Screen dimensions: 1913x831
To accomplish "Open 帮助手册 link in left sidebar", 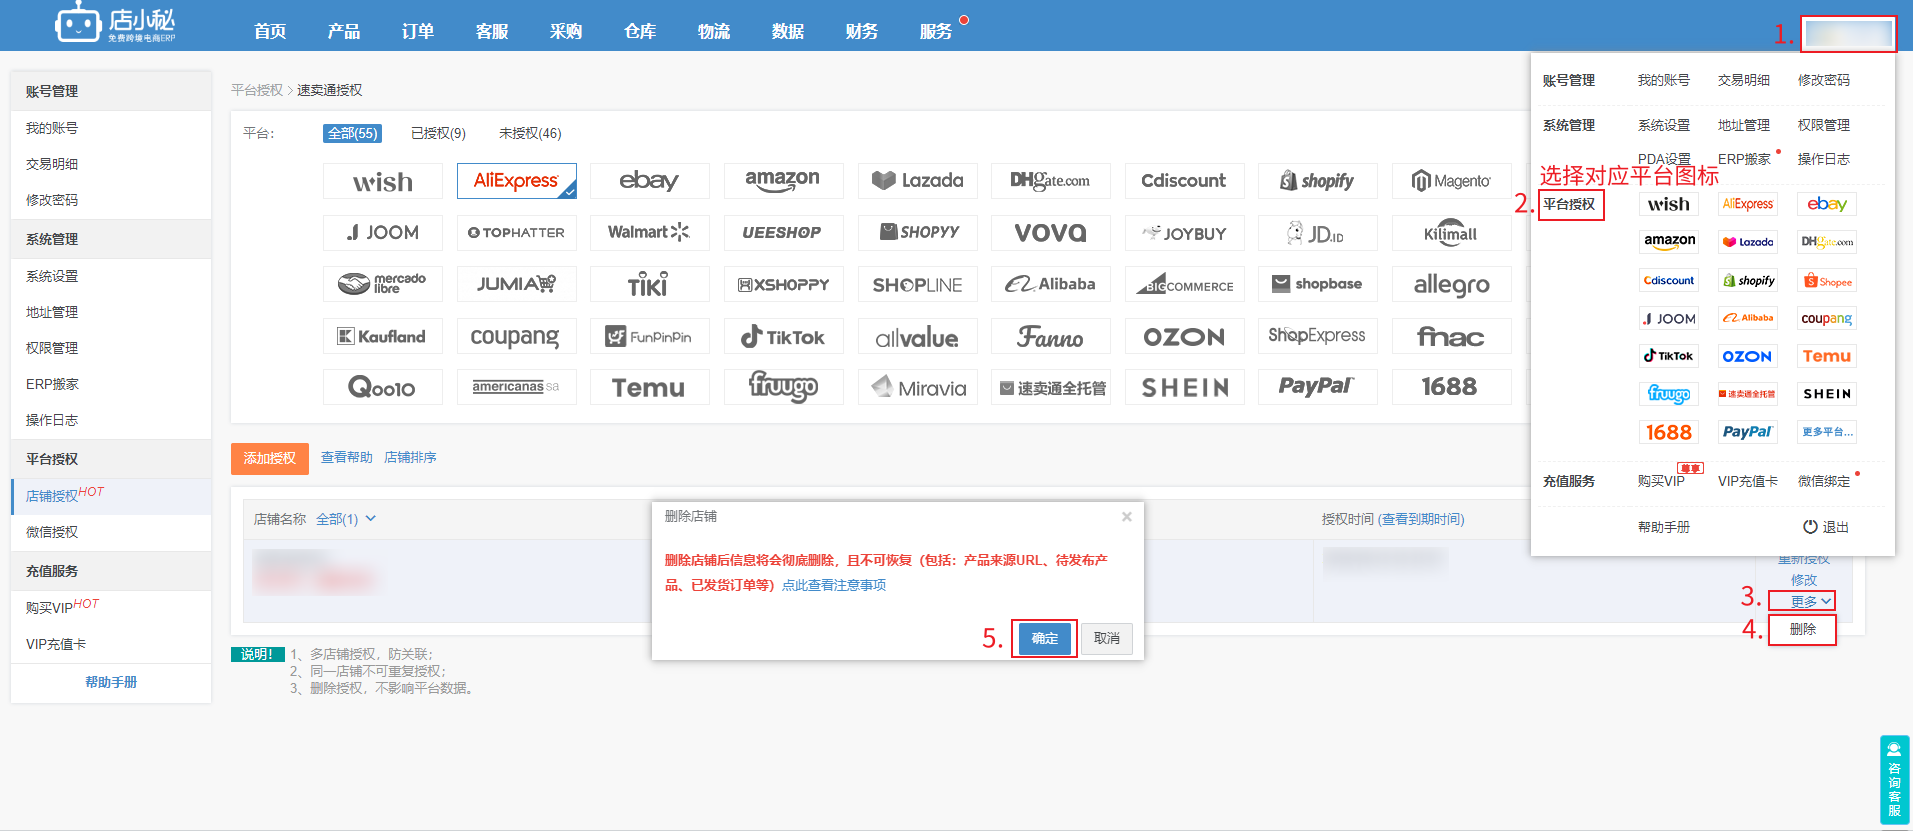I will [x=111, y=682].
